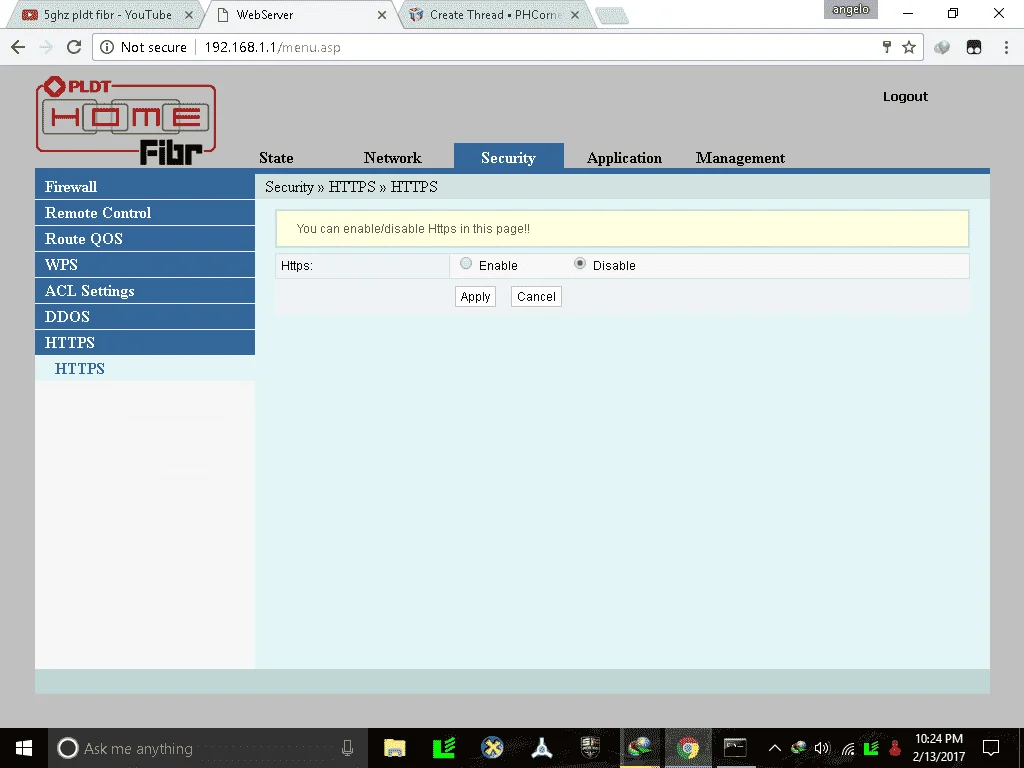Open the WPS sidebar section

pyautogui.click(x=145, y=264)
